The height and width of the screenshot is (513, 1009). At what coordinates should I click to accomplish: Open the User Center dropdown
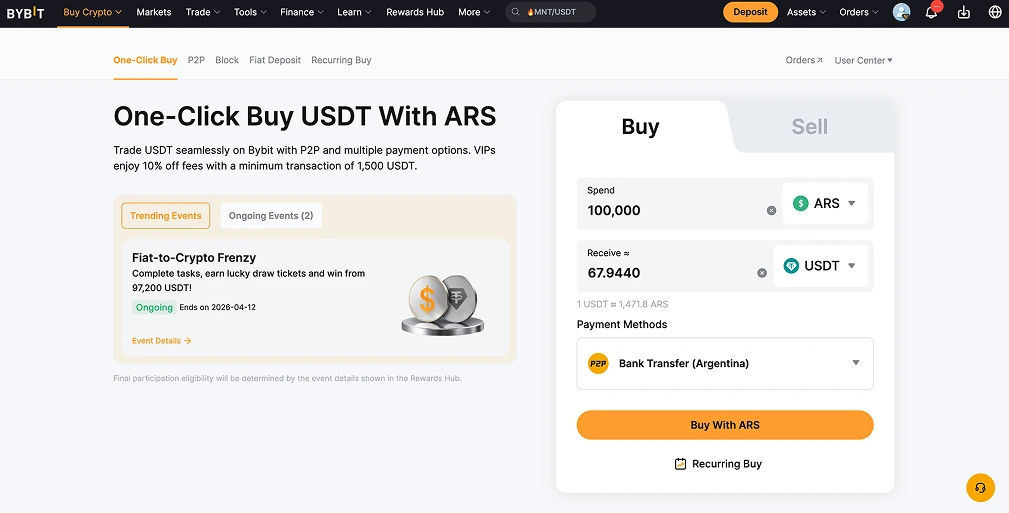point(863,61)
